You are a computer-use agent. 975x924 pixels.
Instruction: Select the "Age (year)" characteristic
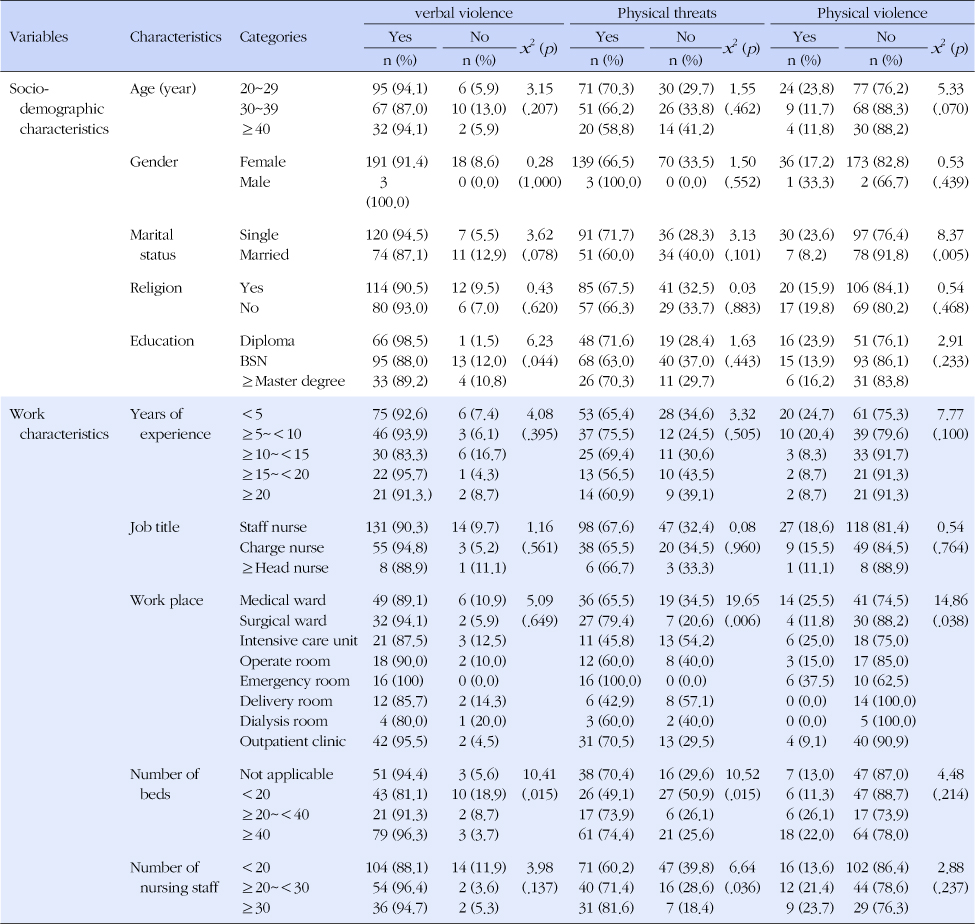point(163,89)
